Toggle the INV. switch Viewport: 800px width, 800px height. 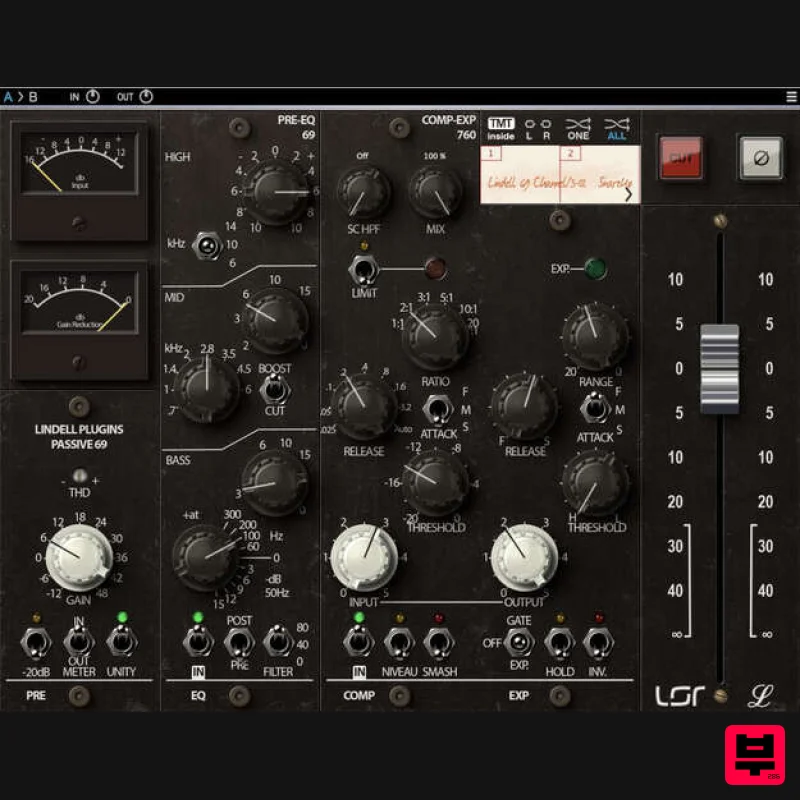tap(598, 644)
